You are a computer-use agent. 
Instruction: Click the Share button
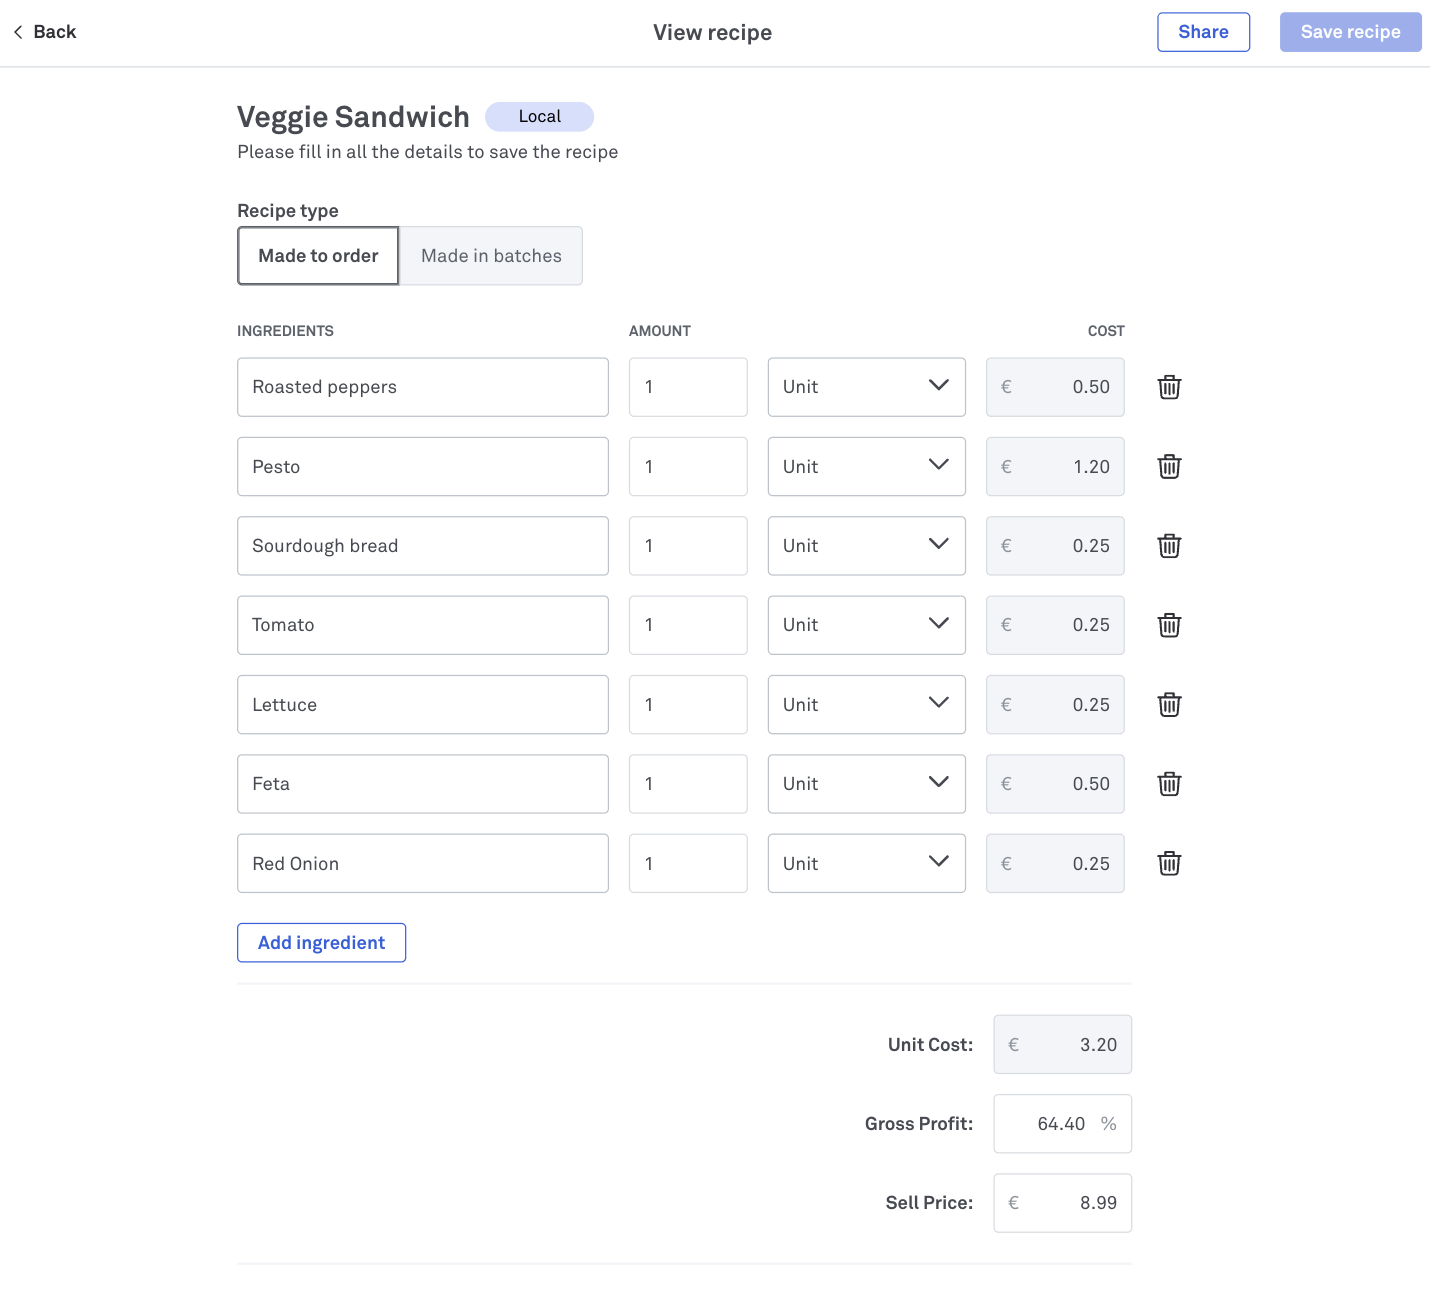[1203, 32]
